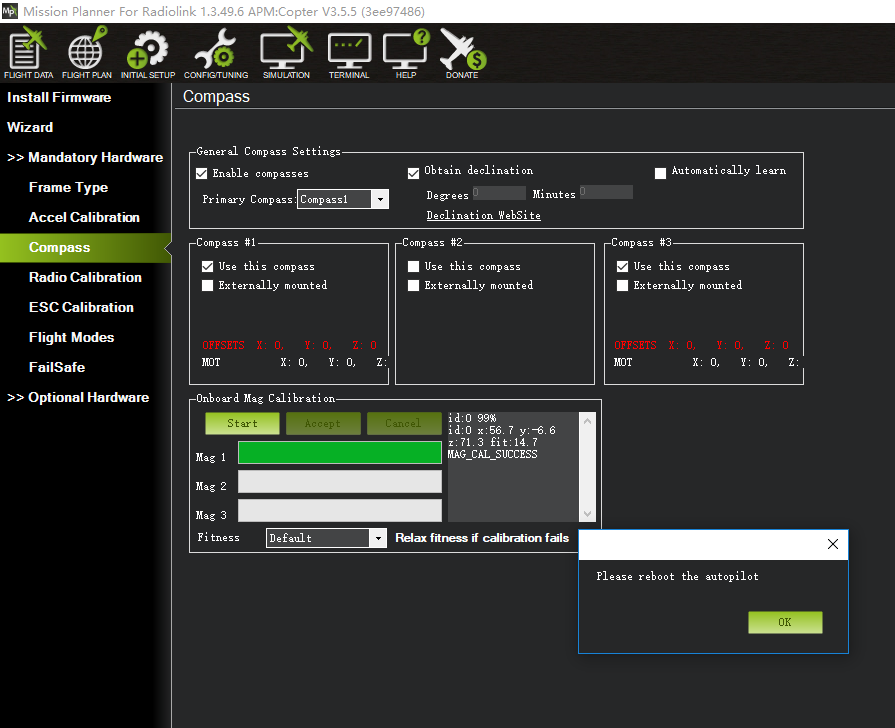Enable Automatically learn checkbox
Screen dimensions: 895x728
(x=660, y=172)
